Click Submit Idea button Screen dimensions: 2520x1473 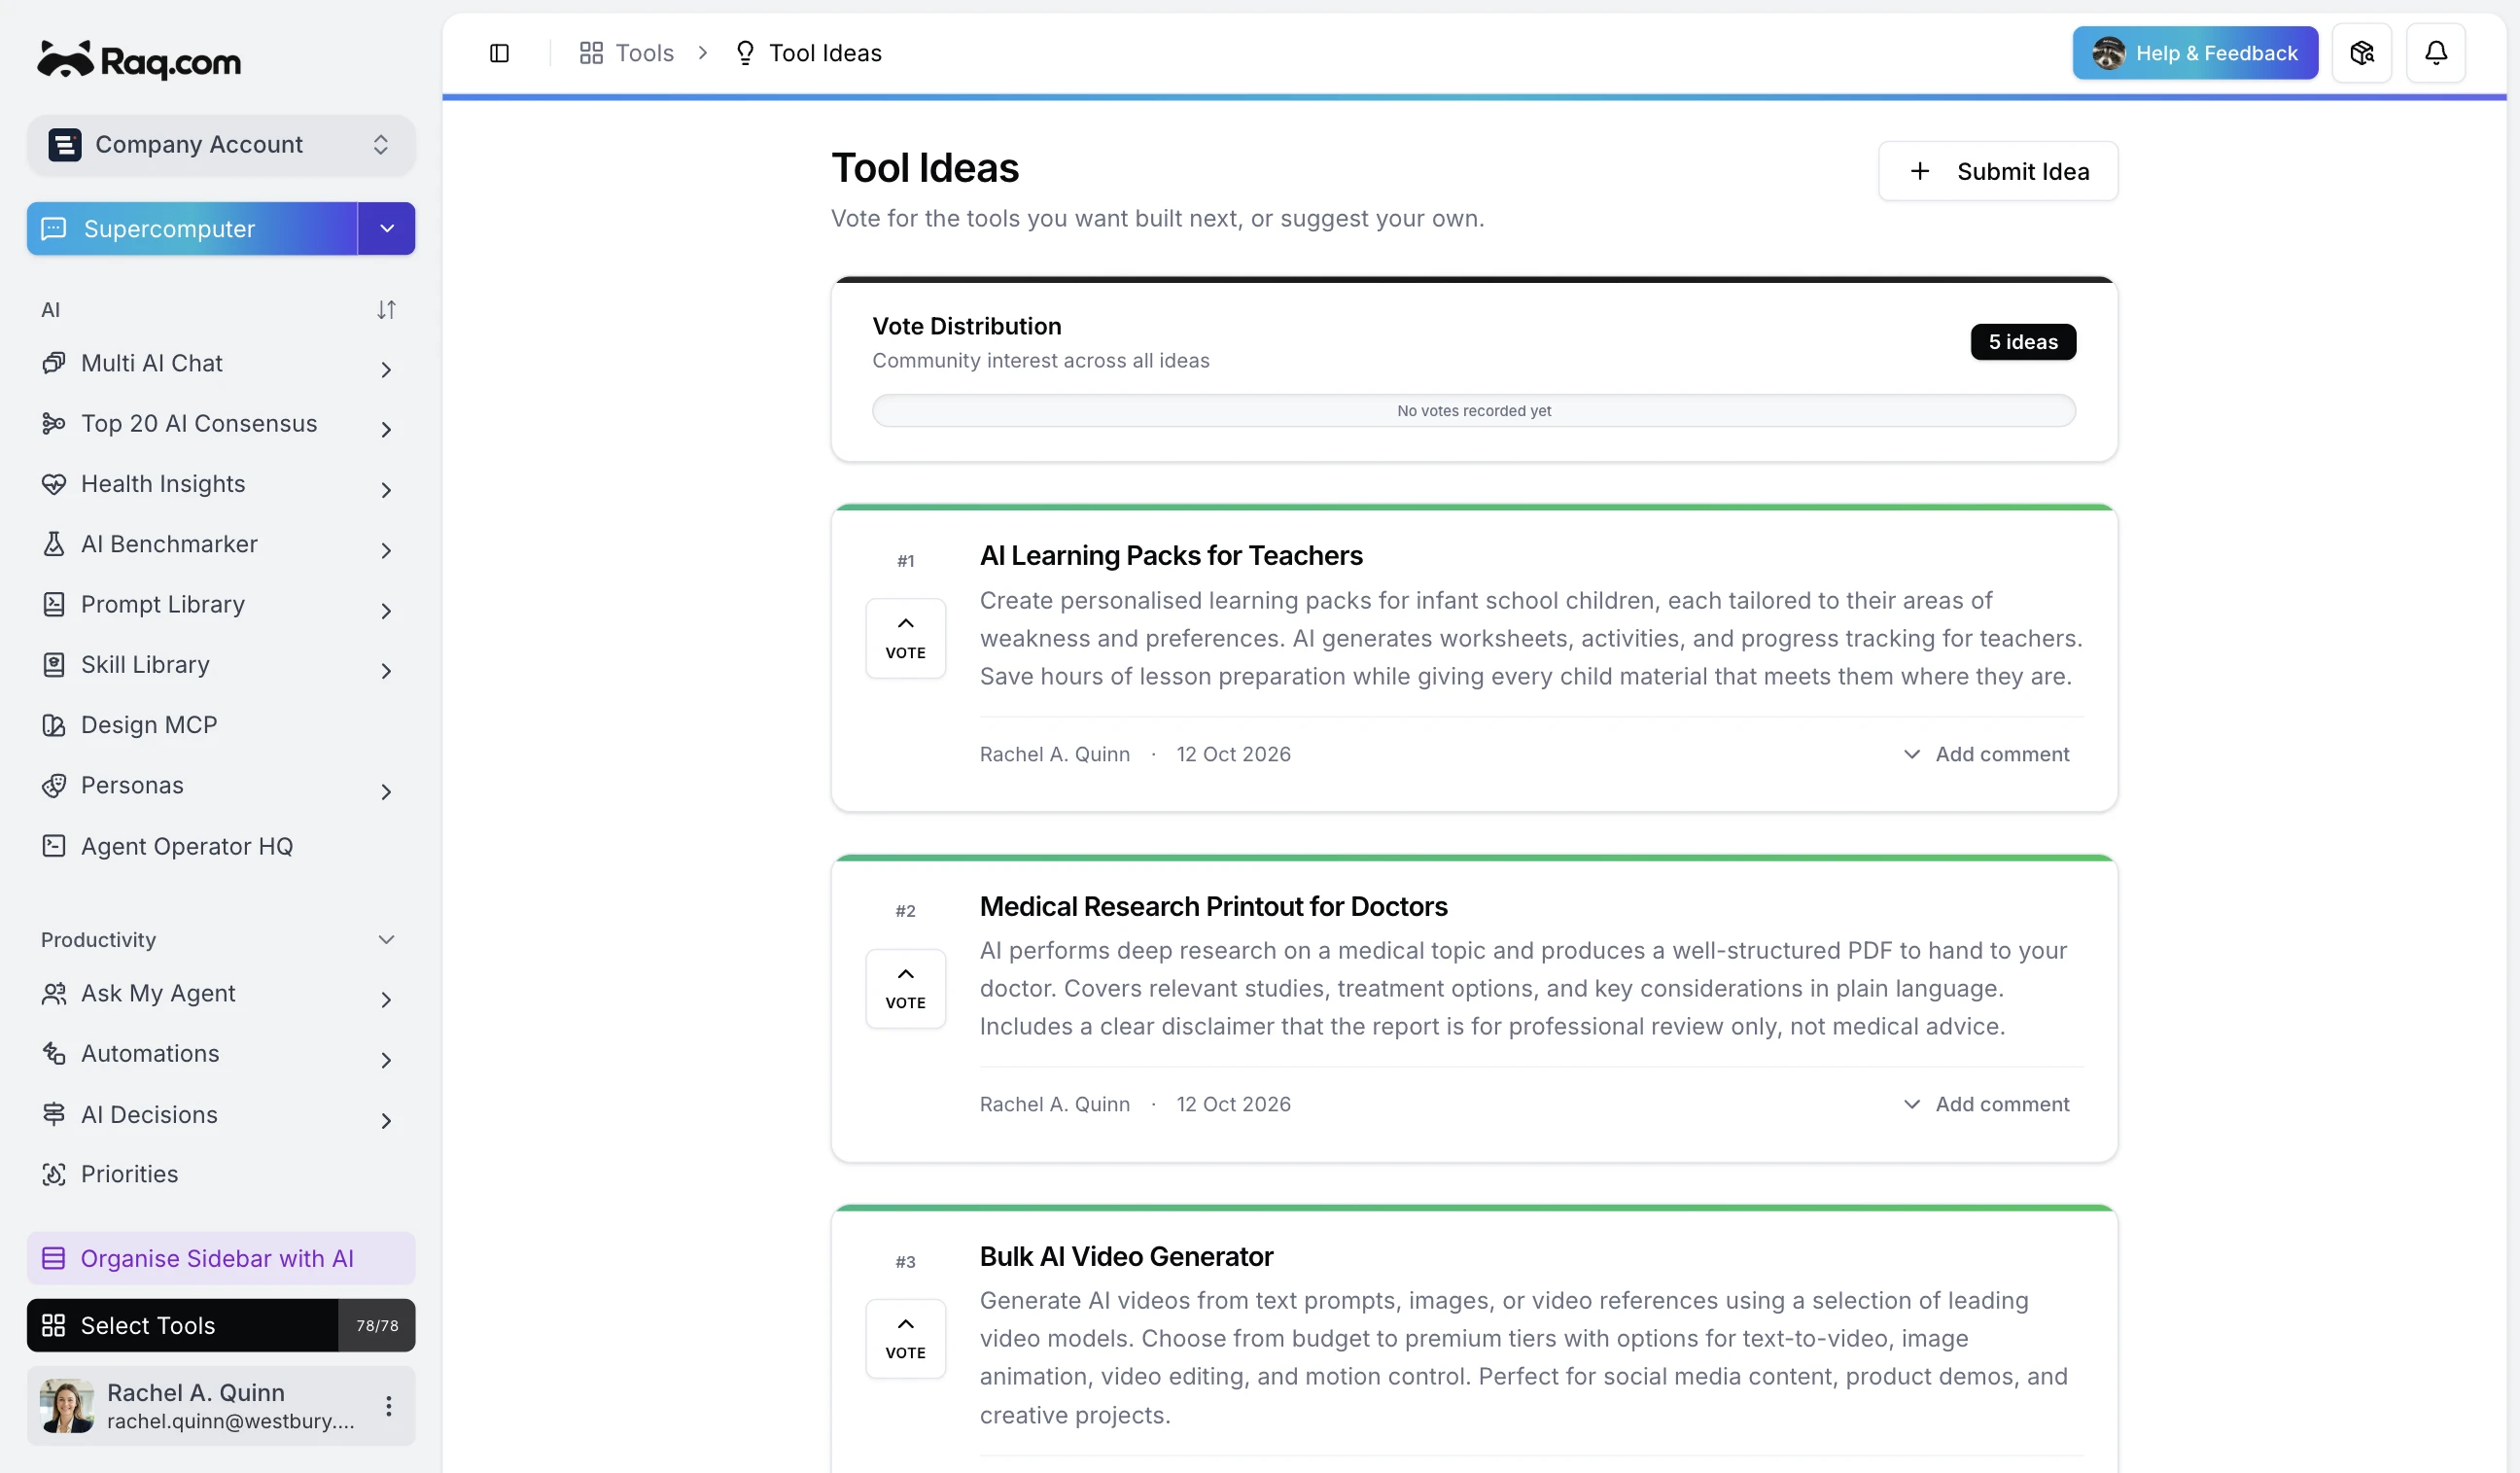pos(1997,171)
